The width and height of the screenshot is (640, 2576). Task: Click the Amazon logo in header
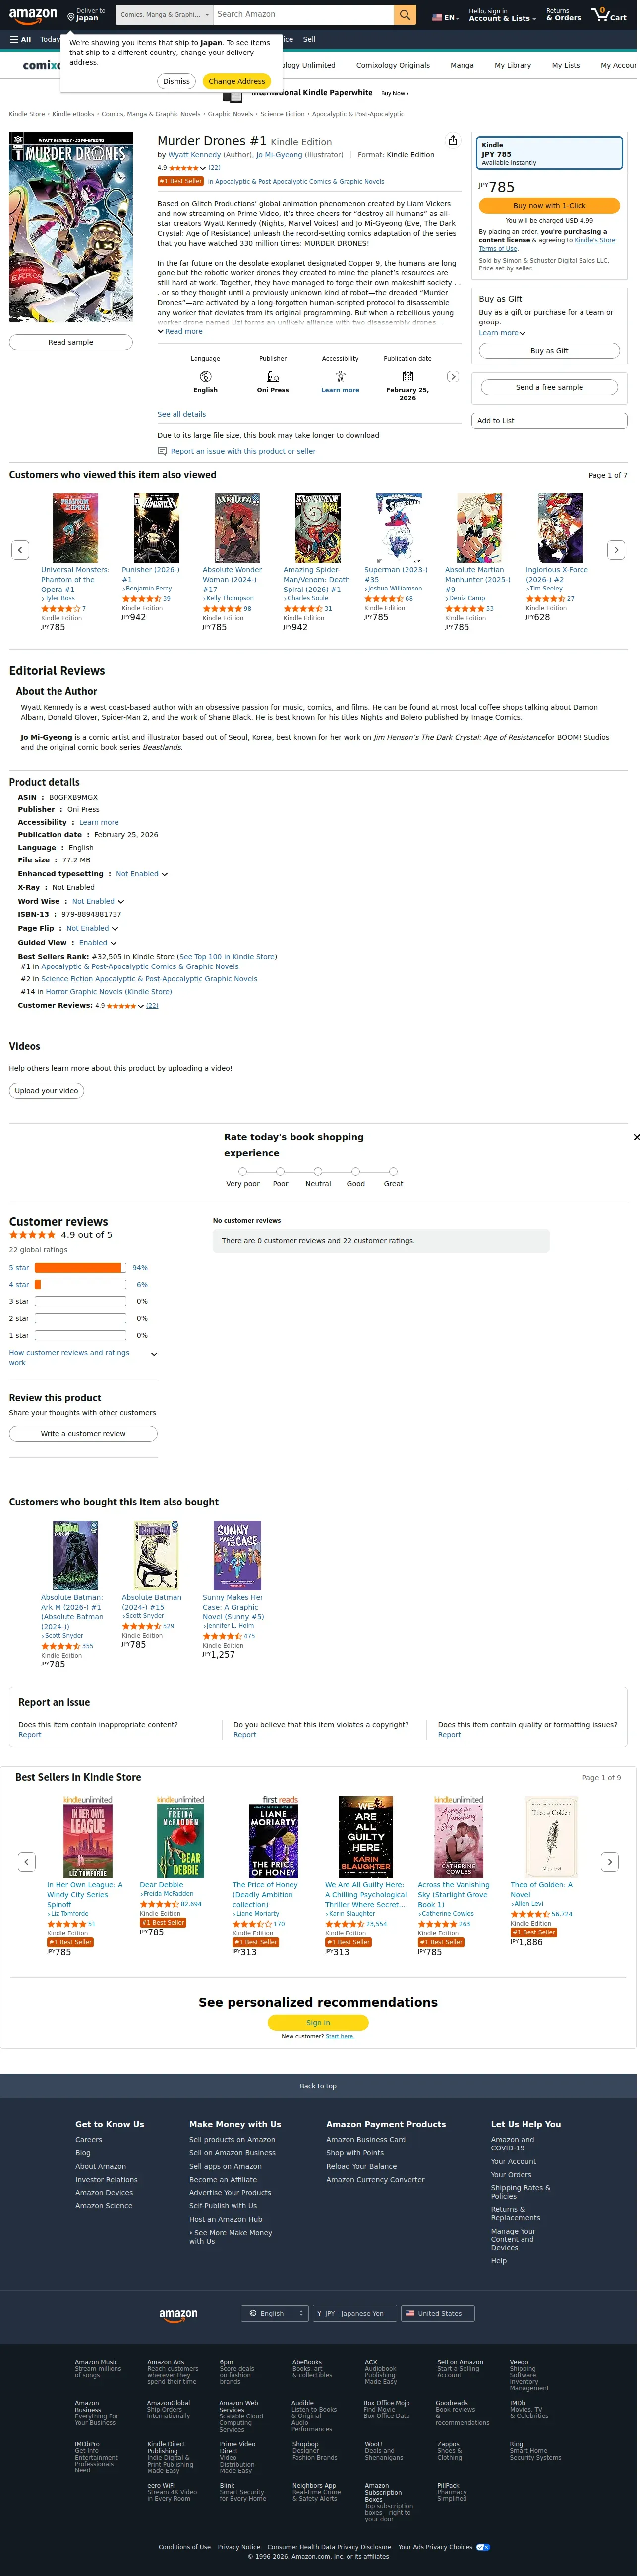pyautogui.click(x=34, y=15)
